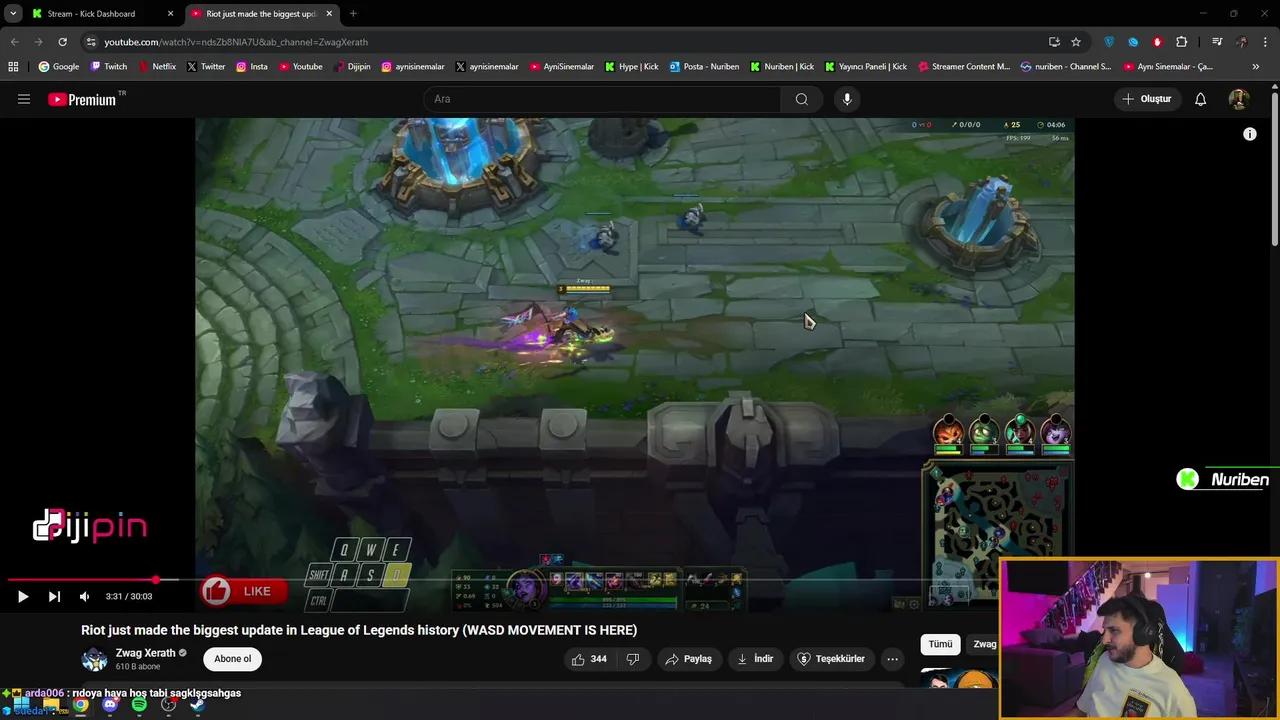The width and height of the screenshot is (1280, 720).
Task: Click the Oluştur create button
Action: coord(1146,99)
